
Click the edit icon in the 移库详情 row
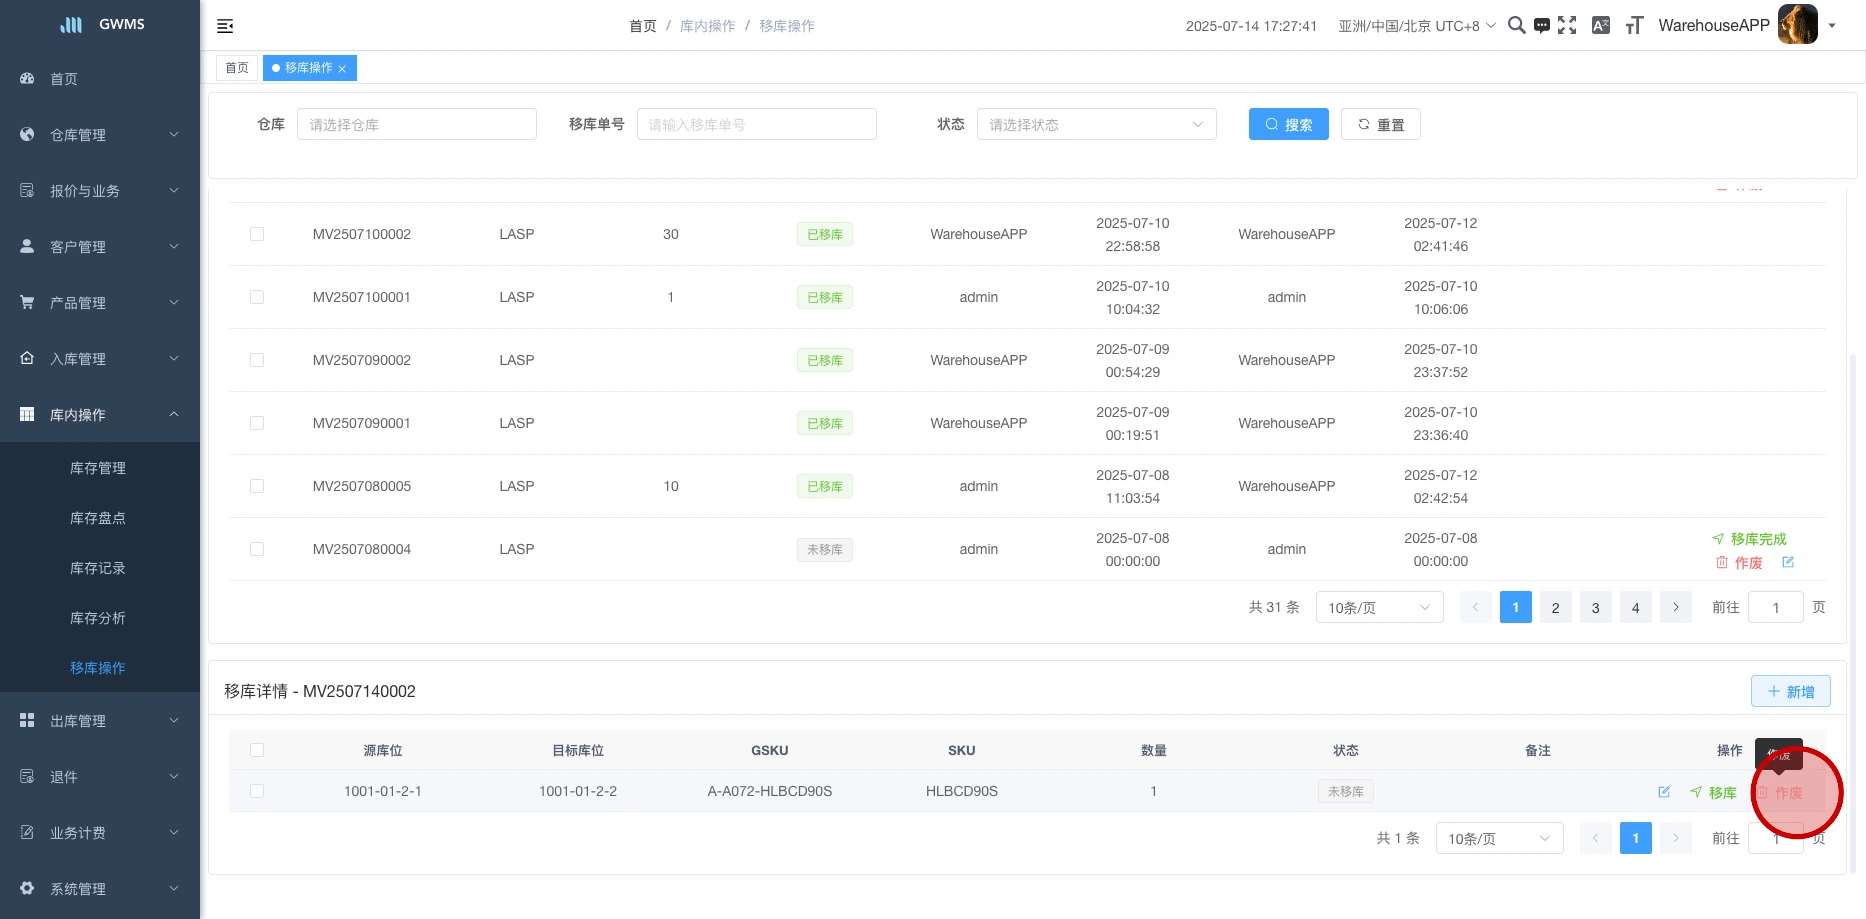tap(1664, 792)
